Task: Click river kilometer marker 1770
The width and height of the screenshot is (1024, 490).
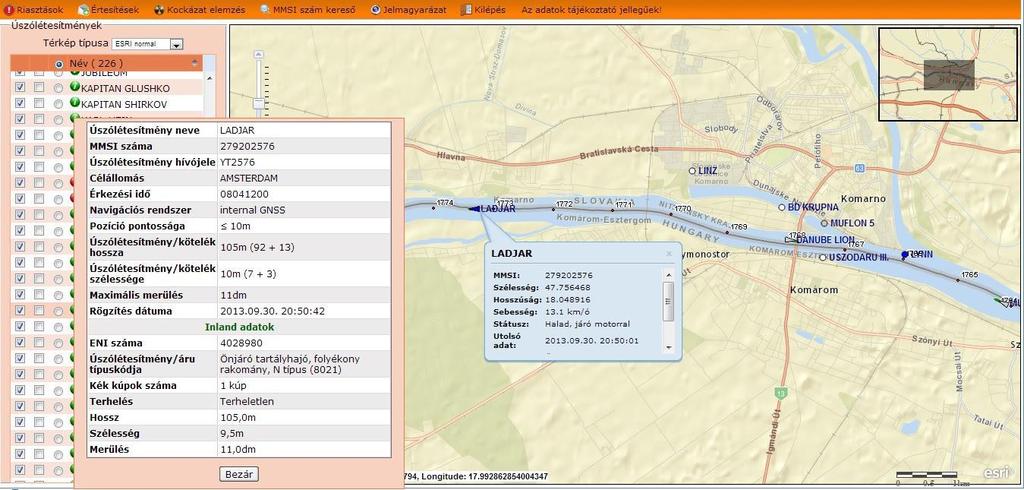Action: point(671,214)
